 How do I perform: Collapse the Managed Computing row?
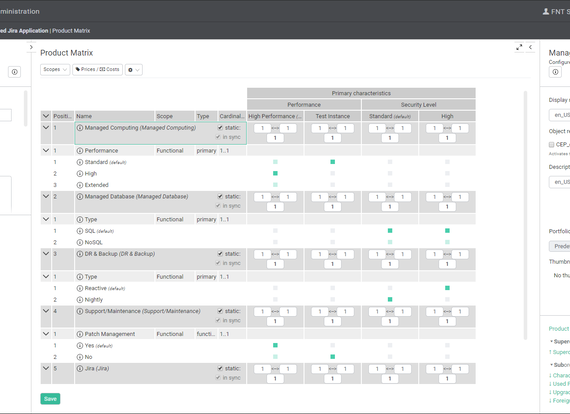tap(46, 128)
